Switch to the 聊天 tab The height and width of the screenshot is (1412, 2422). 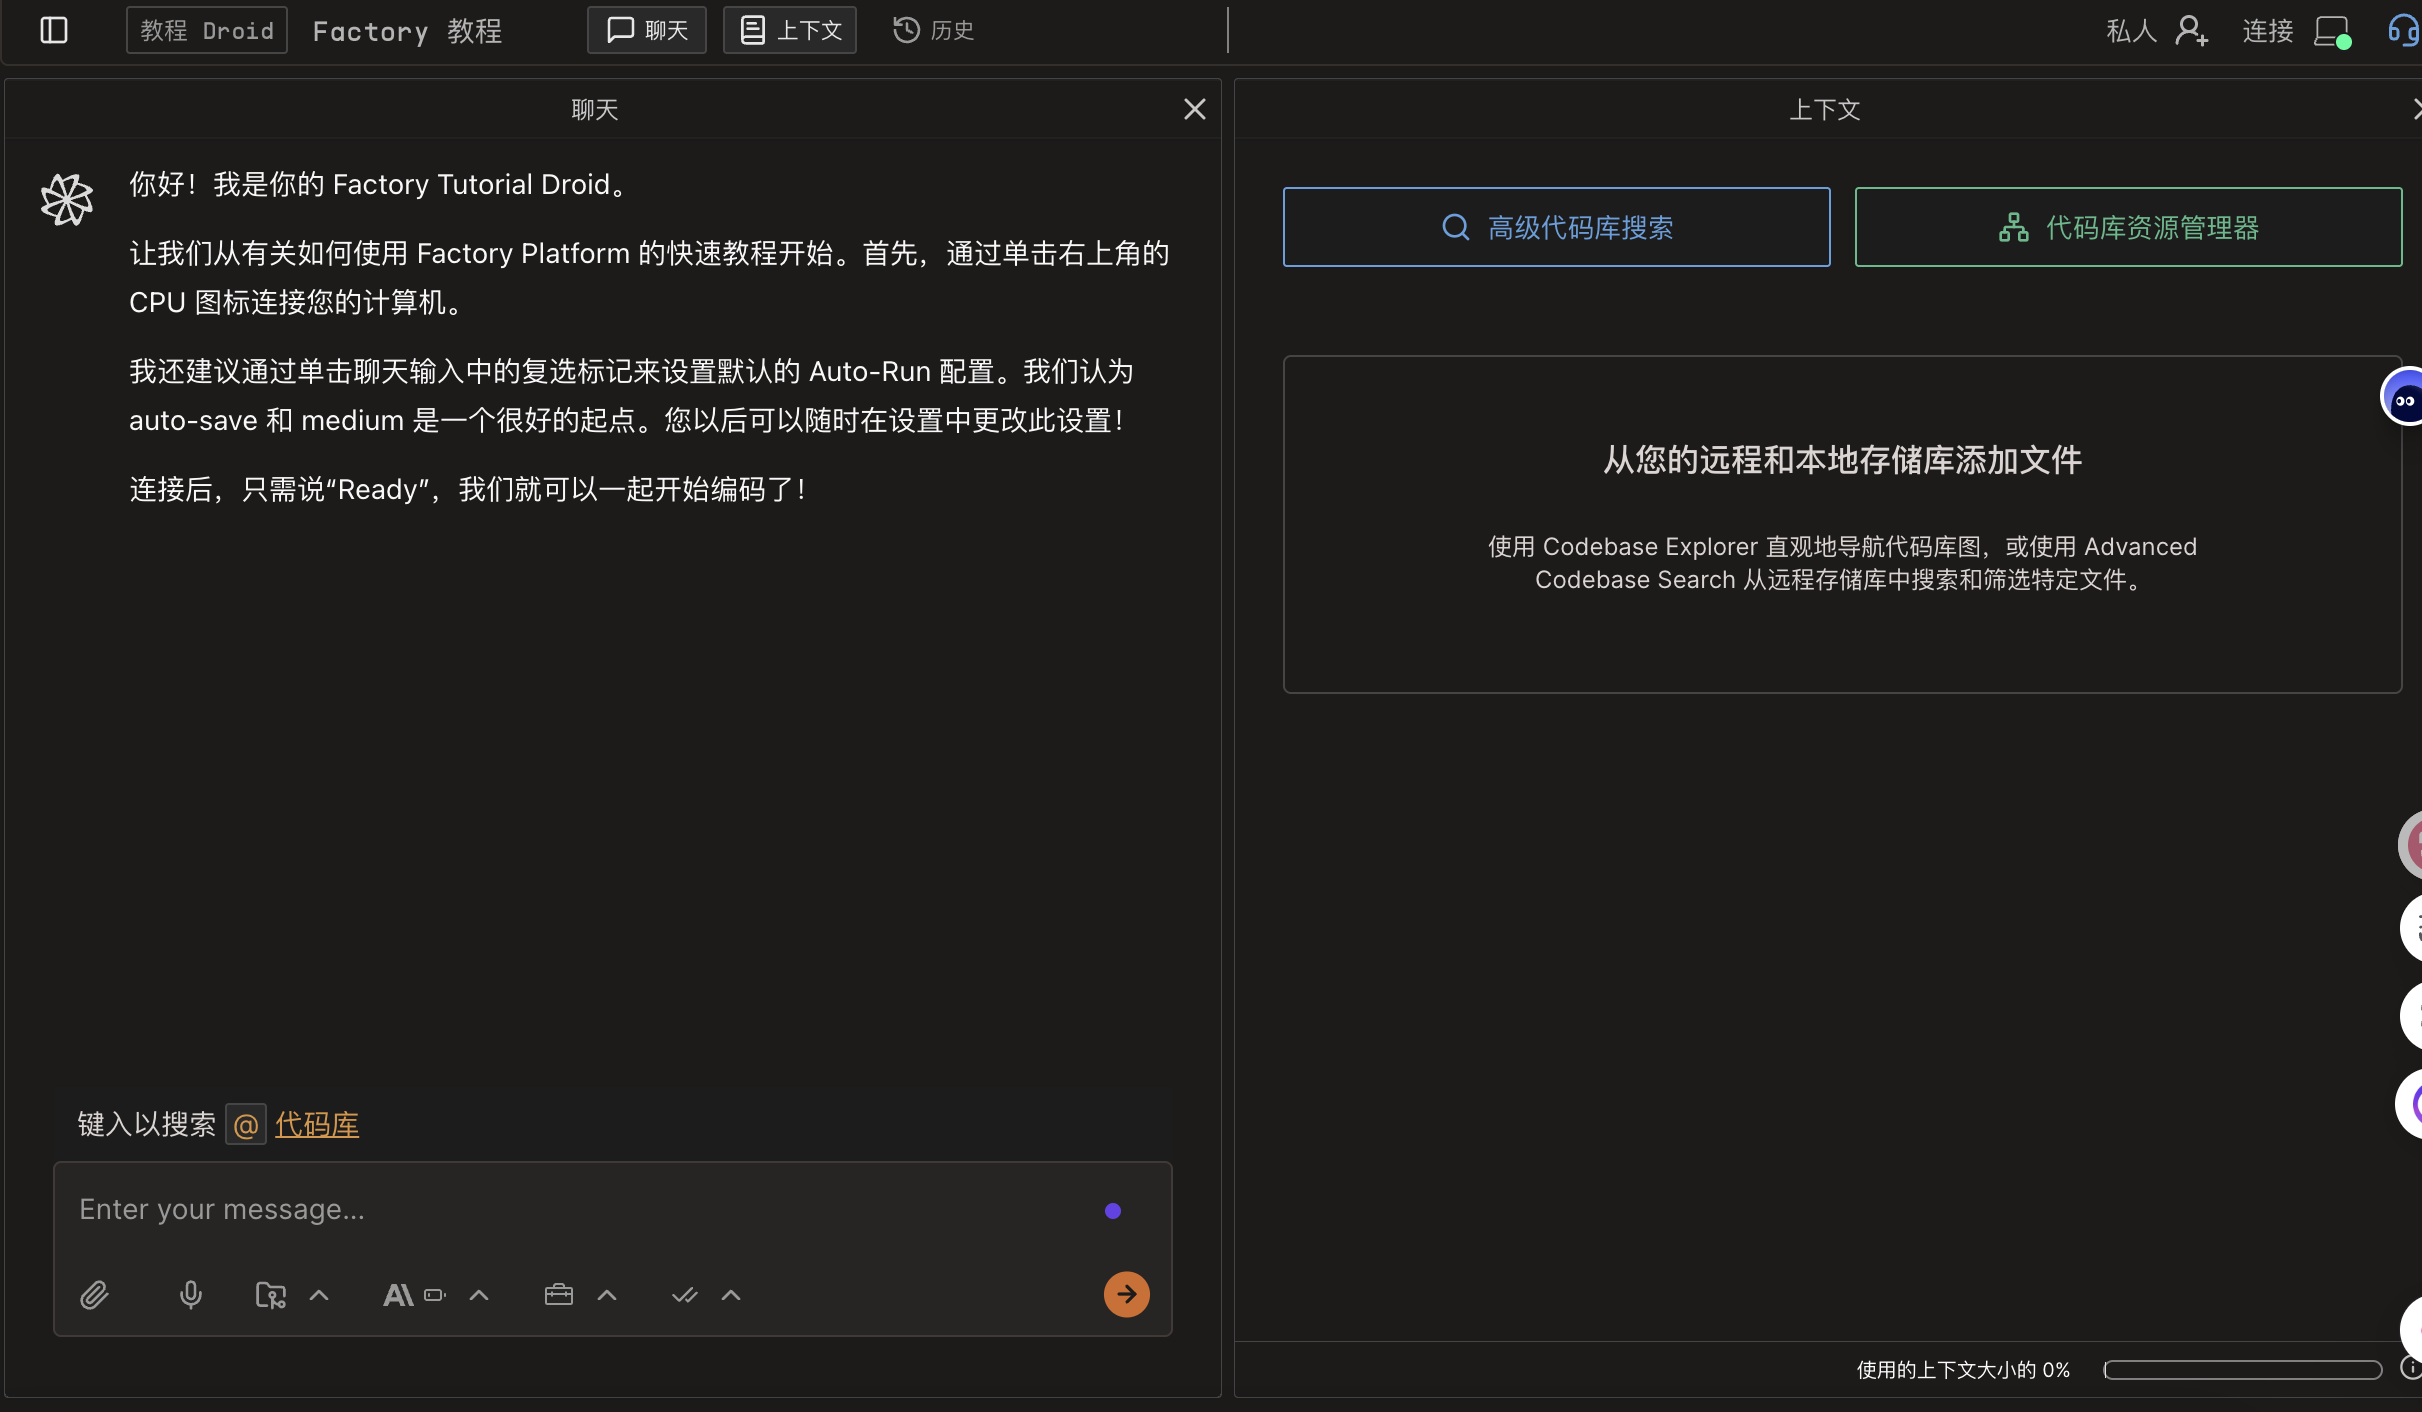647,30
